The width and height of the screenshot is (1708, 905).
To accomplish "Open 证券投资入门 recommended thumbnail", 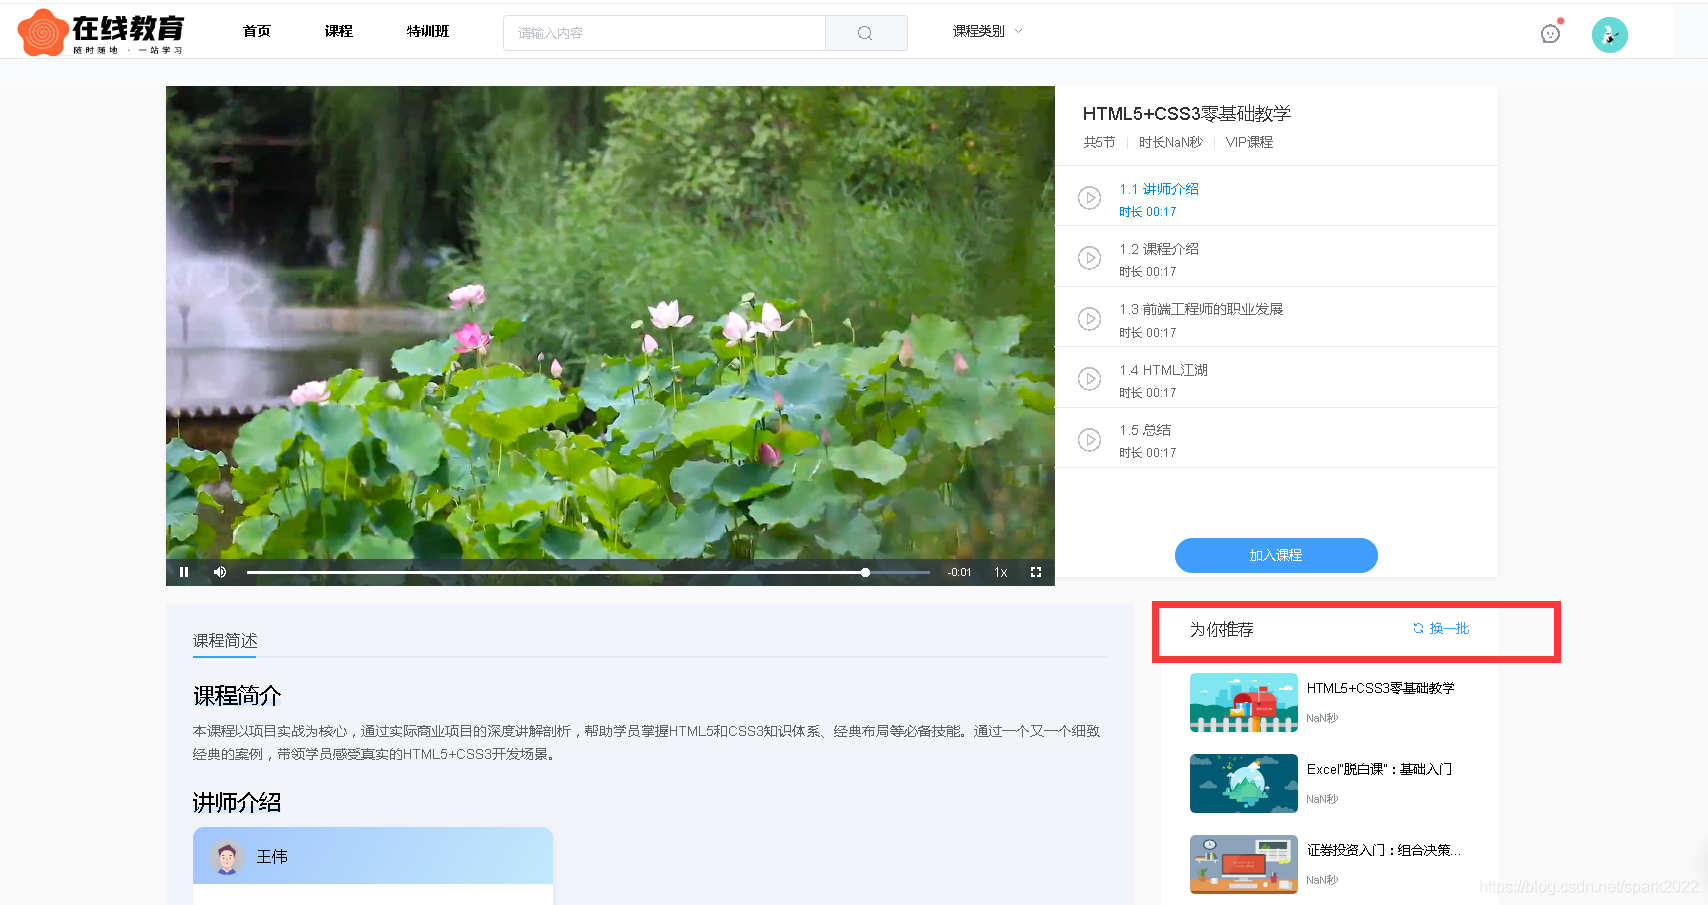I will pyautogui.click(x=1244, y=864).
